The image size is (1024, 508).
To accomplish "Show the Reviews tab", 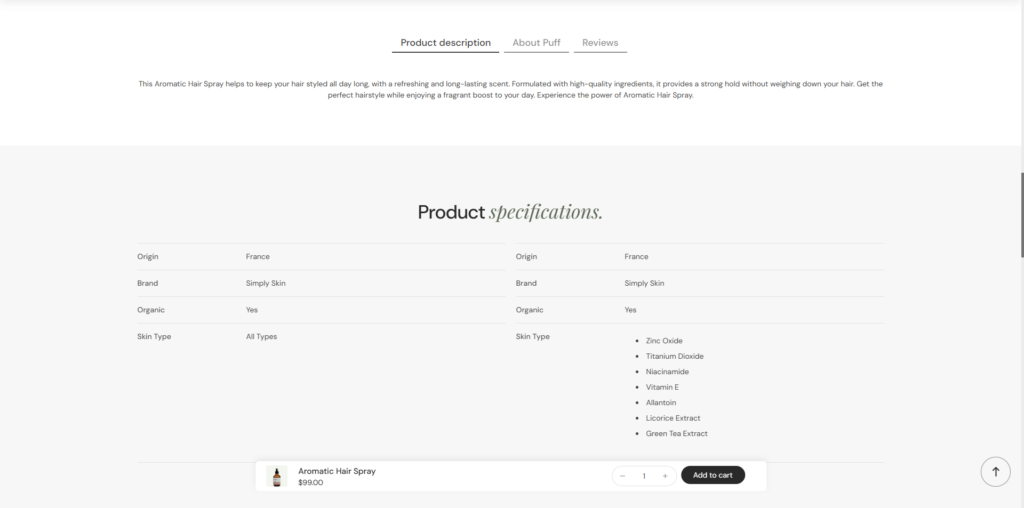I will pyautogui.click(x=600, y=43).
